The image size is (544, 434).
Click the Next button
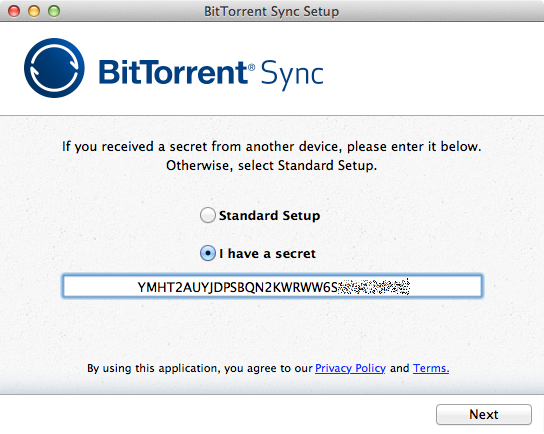point(484,414)
